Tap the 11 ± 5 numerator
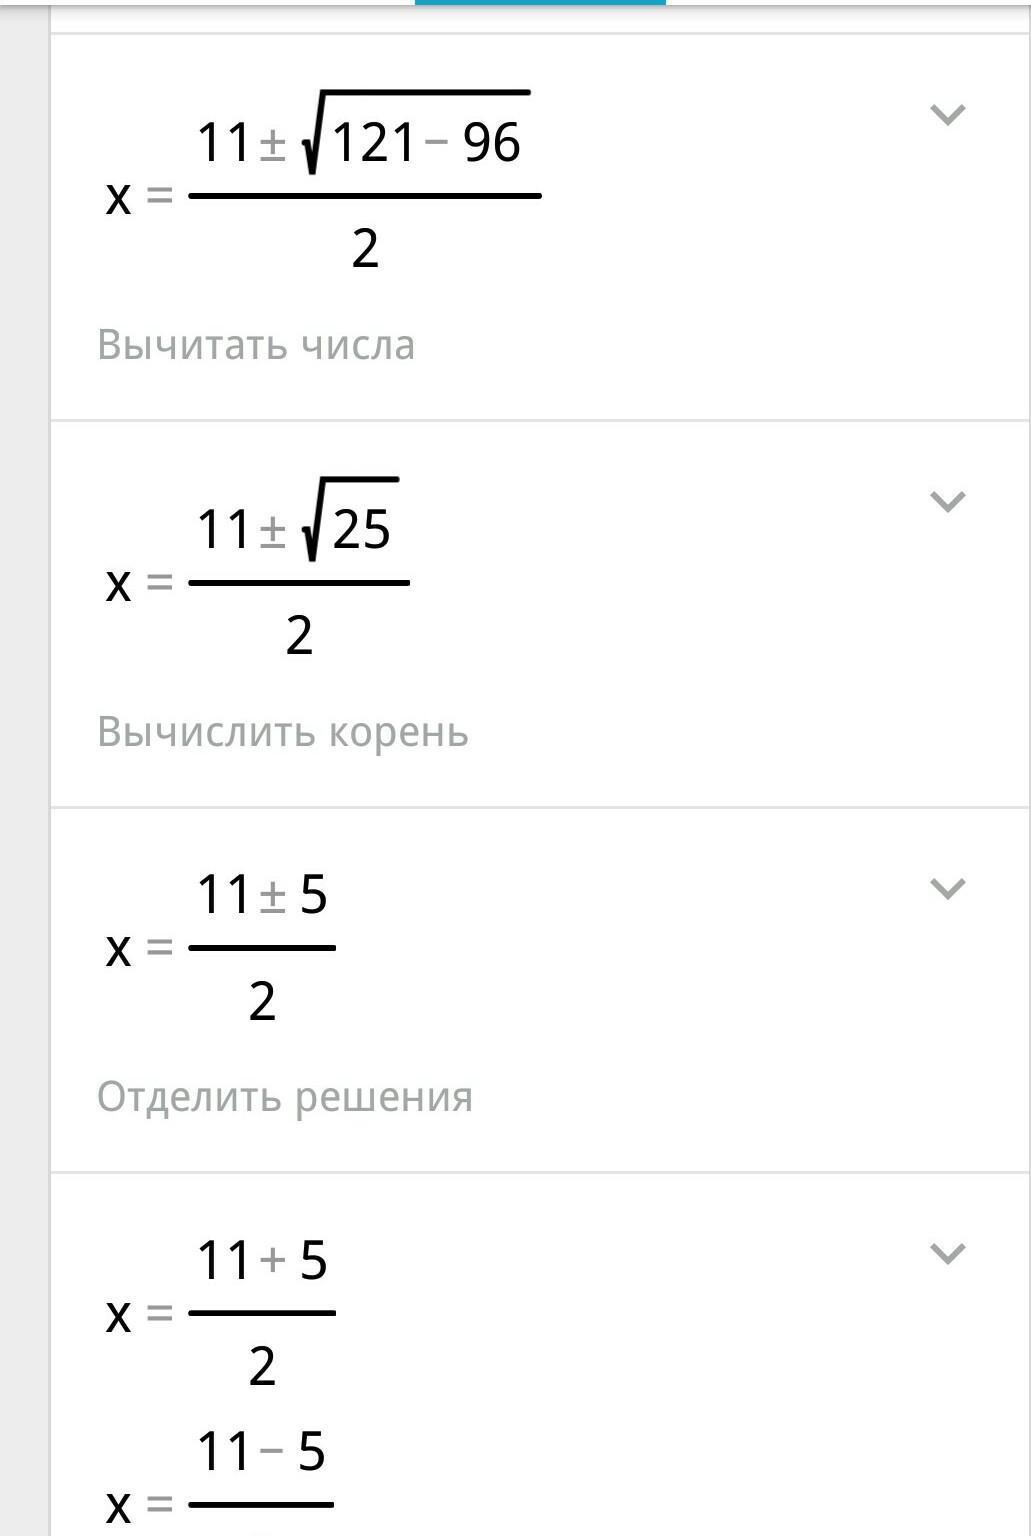Screen dimensions: 1031x1536 (x=262, y=894)
